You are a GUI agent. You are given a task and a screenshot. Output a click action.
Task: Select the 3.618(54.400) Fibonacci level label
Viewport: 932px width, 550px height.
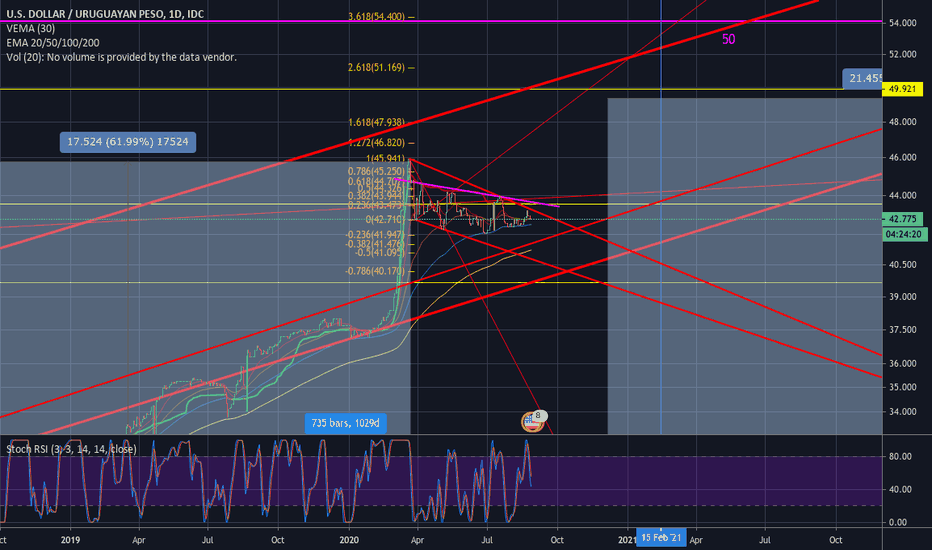376,17
